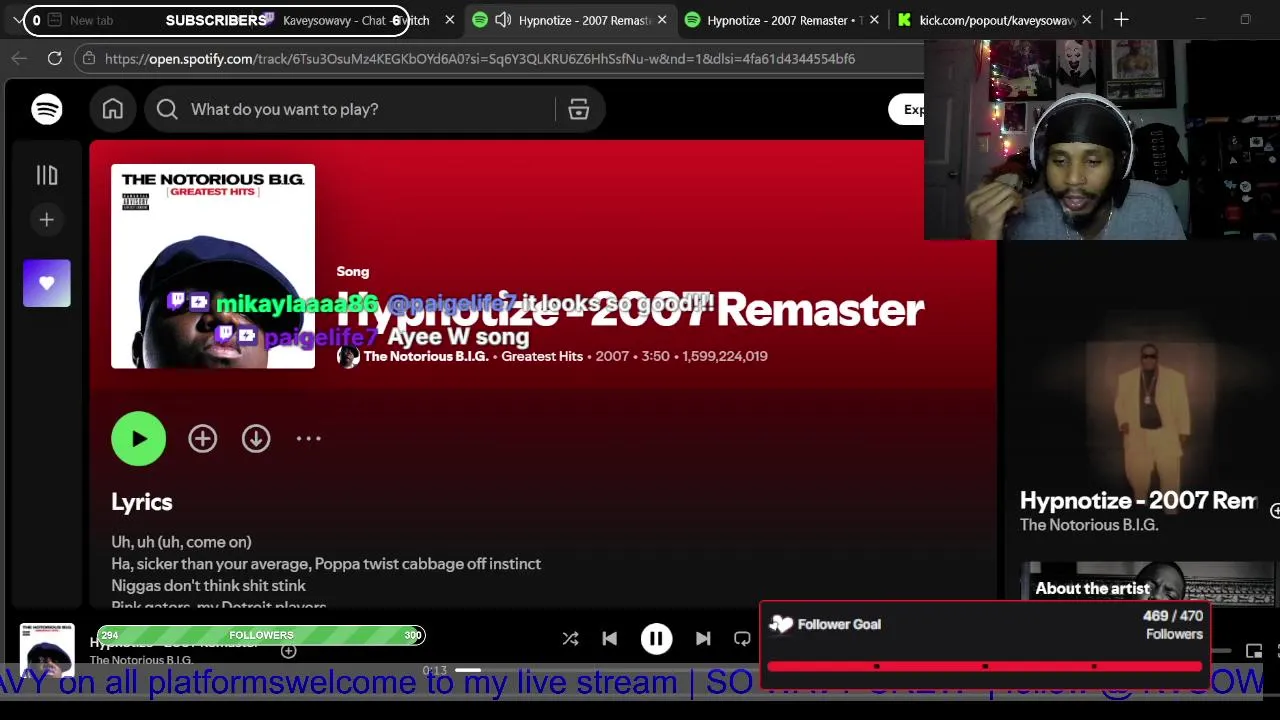Go to Spotify Home via the house icon
The height and width of the screenshot is (720, 1280).
click(x=112, y=109)
